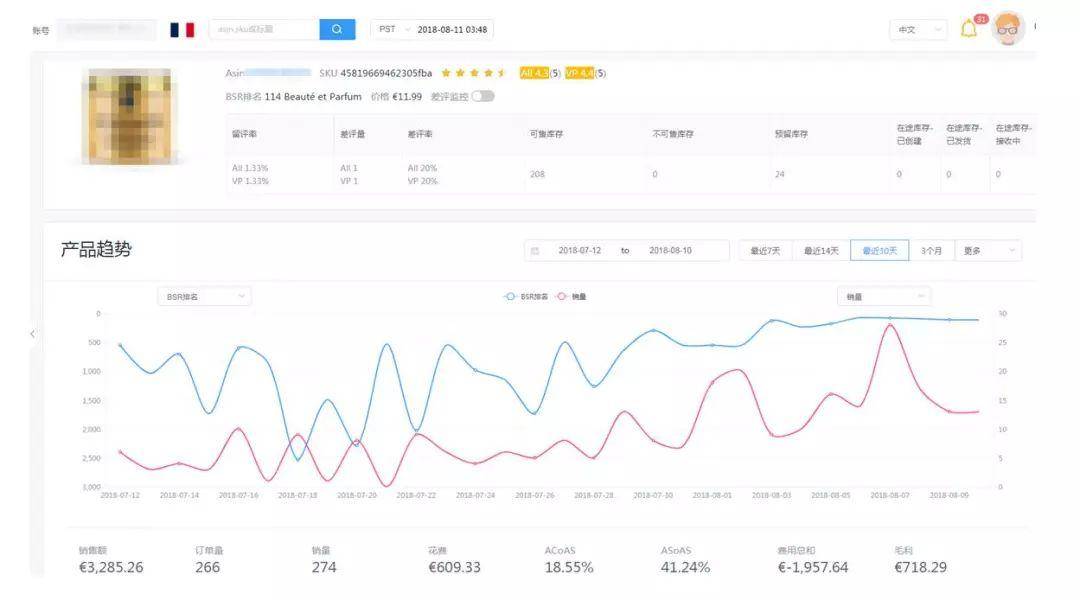Click the pink sales data point on 2018-07-12
The image size is (1080, 600).
coord(120,452)
